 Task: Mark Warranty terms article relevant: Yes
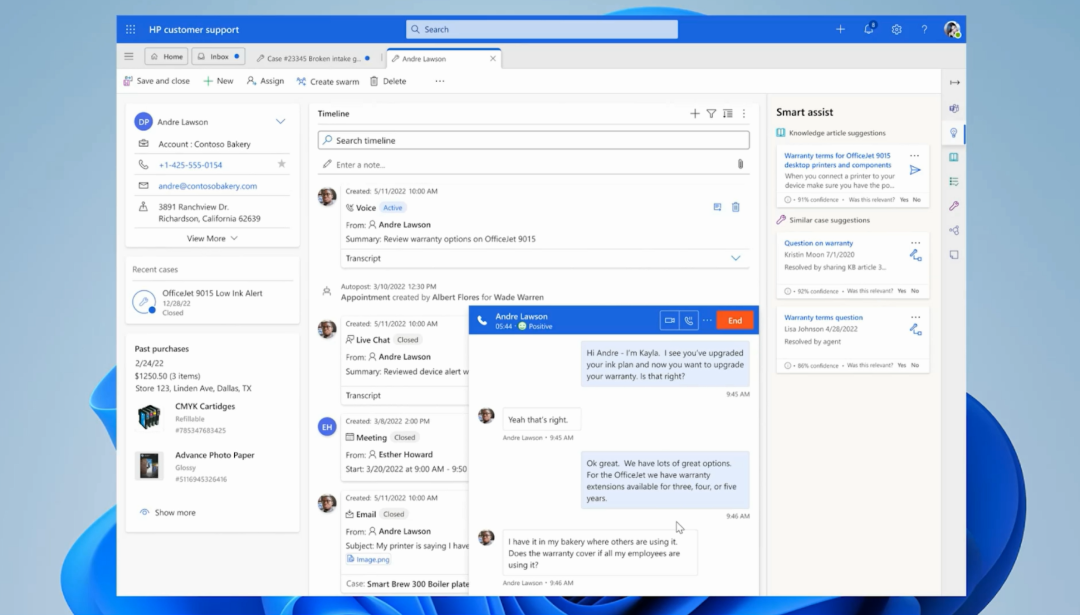tap(904, 200)
